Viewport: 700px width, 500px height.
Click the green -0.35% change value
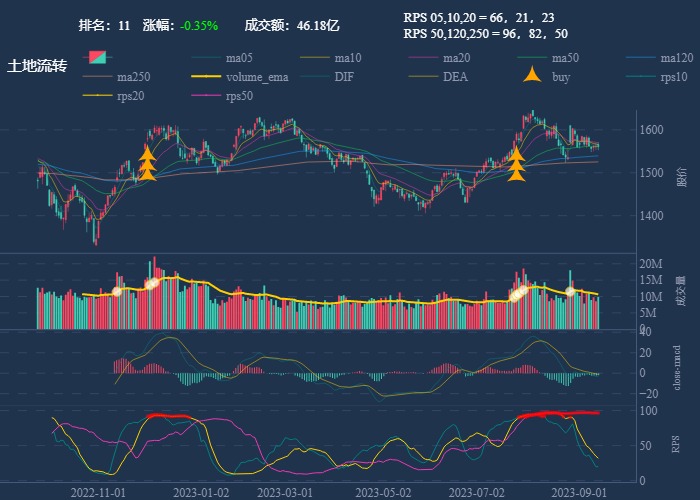coord(199,25)
